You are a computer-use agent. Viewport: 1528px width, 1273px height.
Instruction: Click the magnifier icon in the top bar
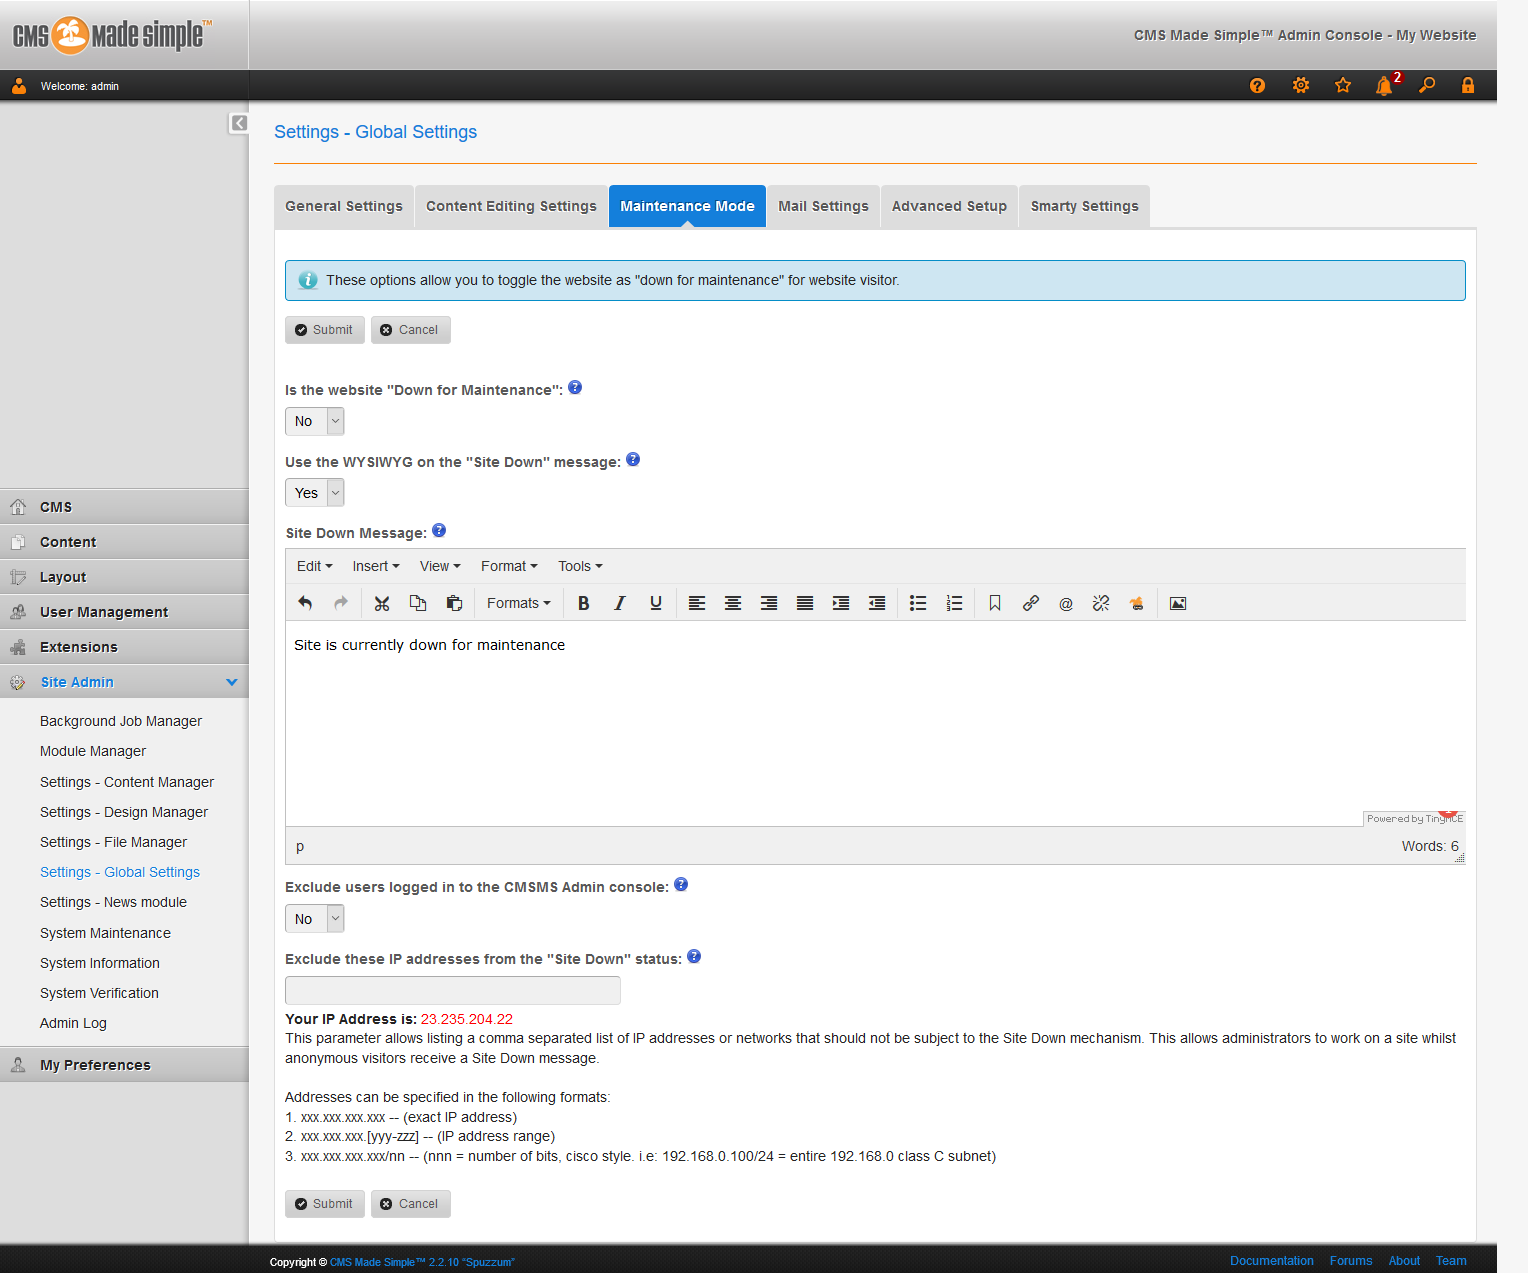(x=1427, y=85)
